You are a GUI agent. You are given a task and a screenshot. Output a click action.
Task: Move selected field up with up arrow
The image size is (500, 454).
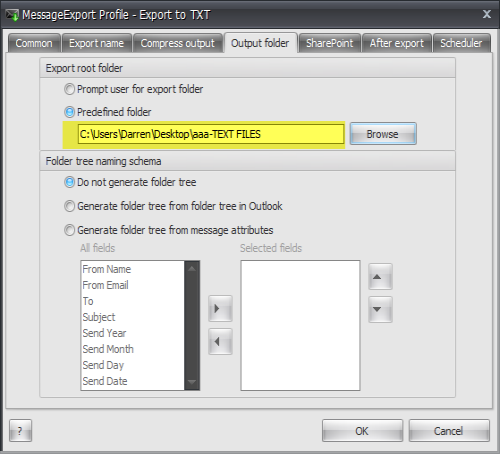click(x=380, y=277)
